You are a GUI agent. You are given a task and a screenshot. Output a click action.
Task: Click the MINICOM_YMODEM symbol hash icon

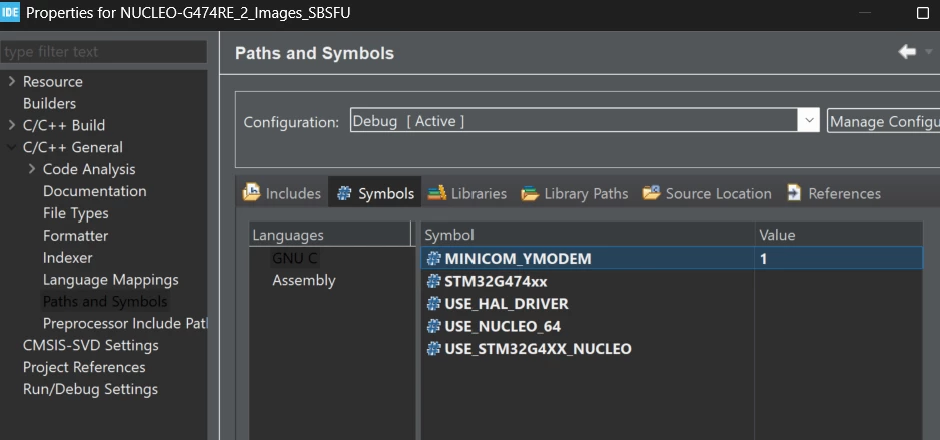[x=433, y=258]
